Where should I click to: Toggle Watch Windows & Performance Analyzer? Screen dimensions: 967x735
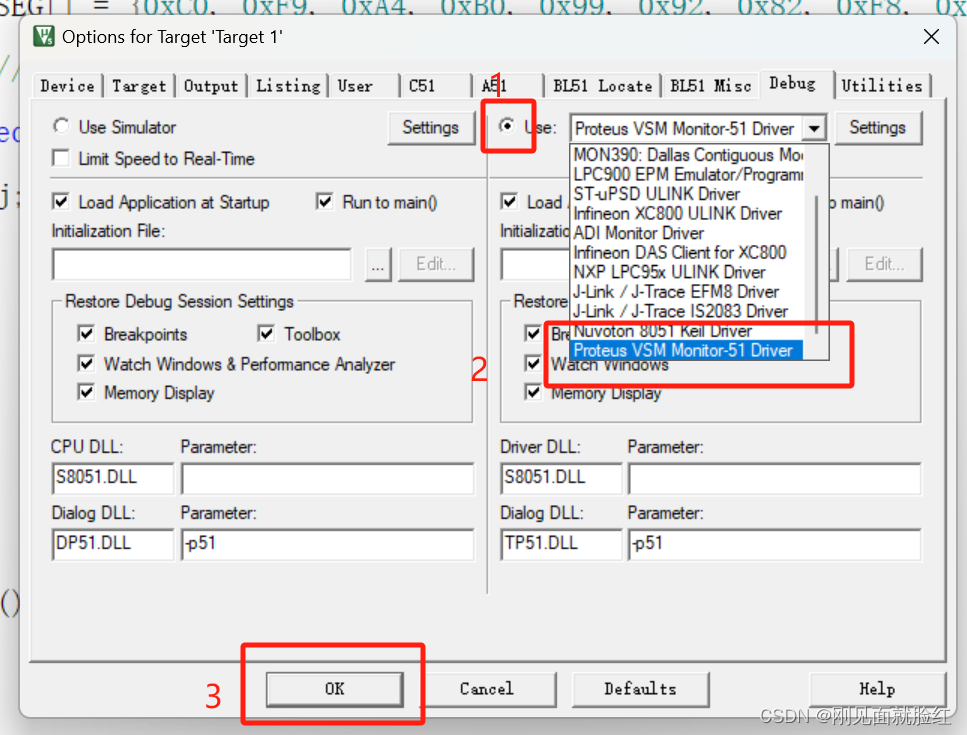click(86, 363)
